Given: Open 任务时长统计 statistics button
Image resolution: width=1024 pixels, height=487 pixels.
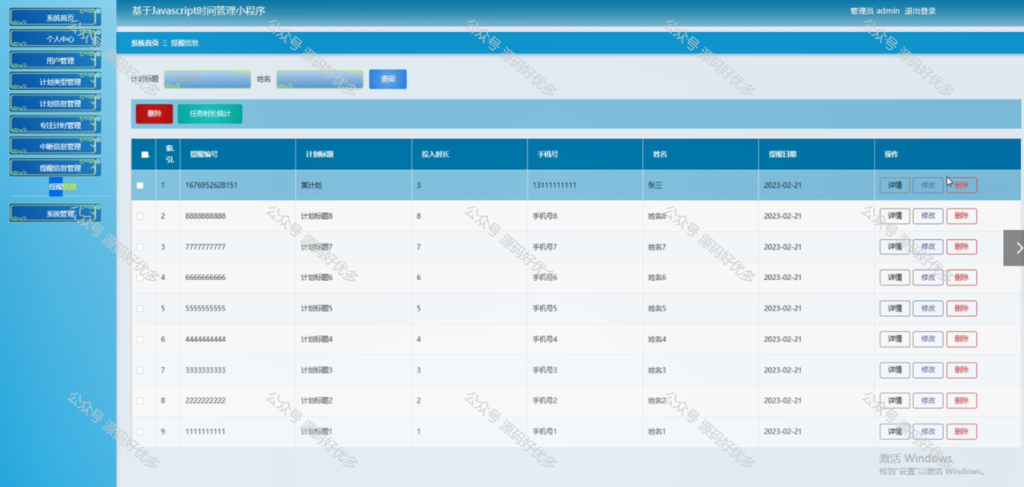Looking at the screenshot, I should click(x=210, y=114).
